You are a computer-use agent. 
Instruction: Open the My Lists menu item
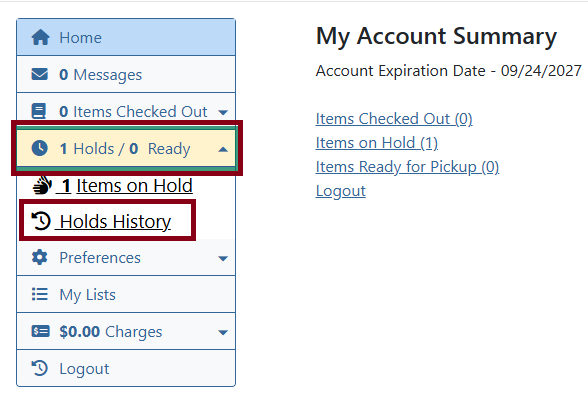tap(126, 294)
